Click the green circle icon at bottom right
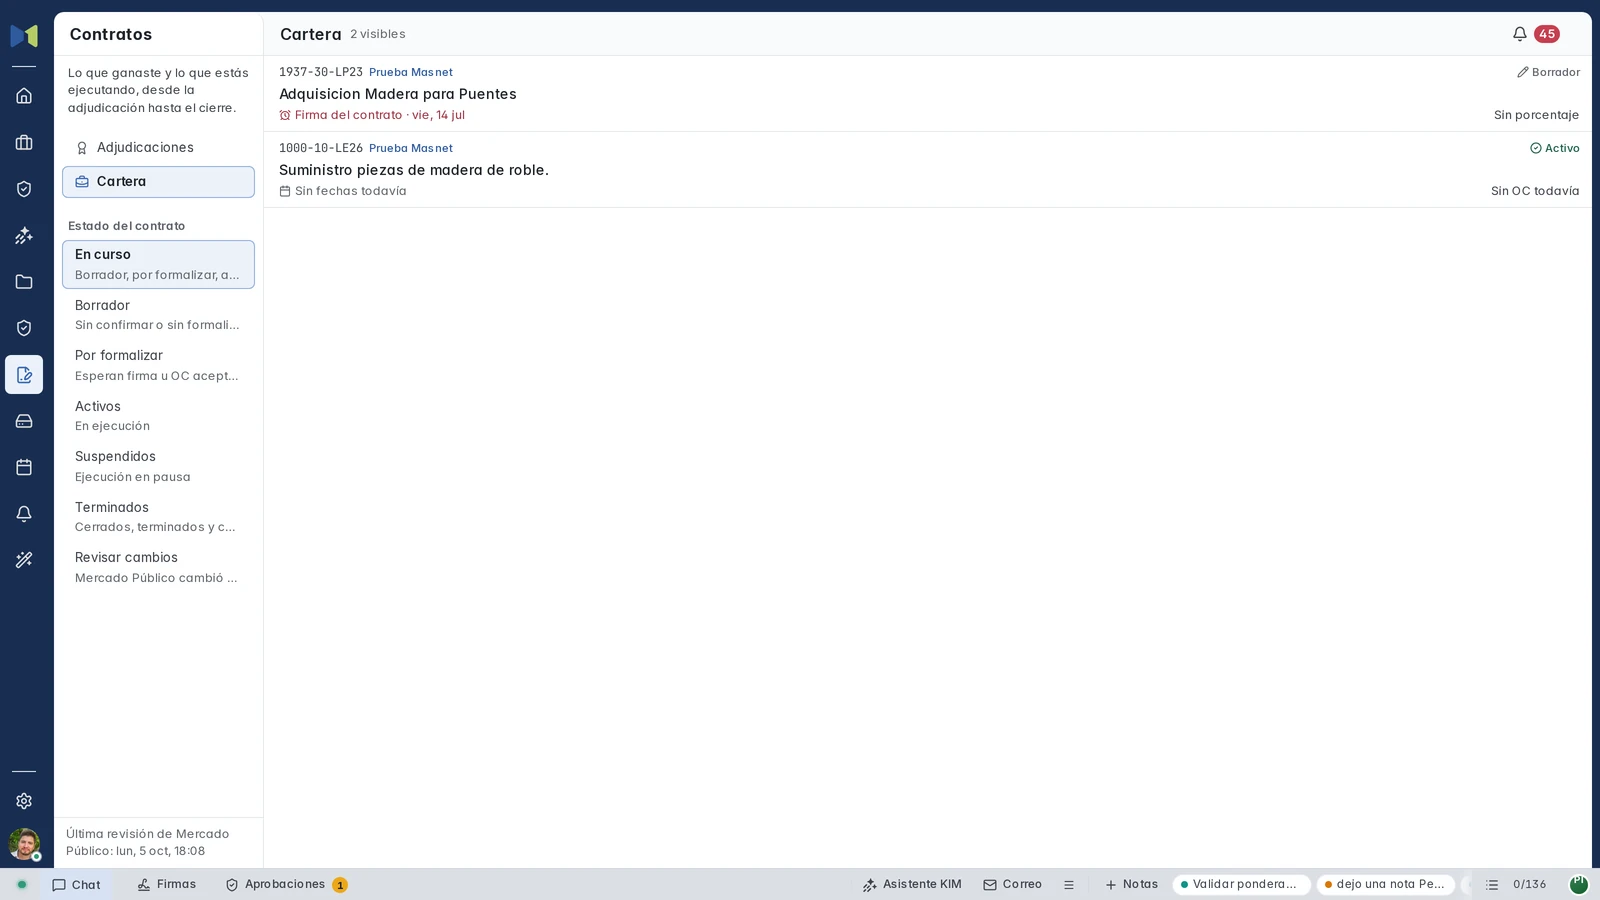The width and height of the screenshot is (1600, 900). 1579,884
